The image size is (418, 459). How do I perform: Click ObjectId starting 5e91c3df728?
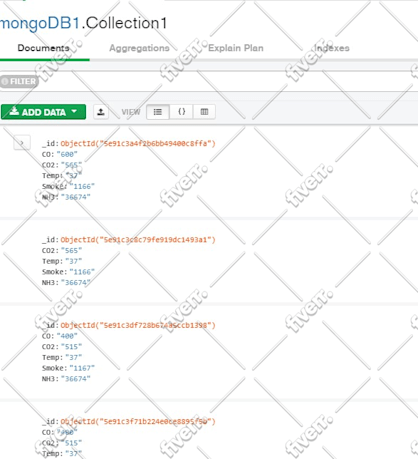(138, 325)
